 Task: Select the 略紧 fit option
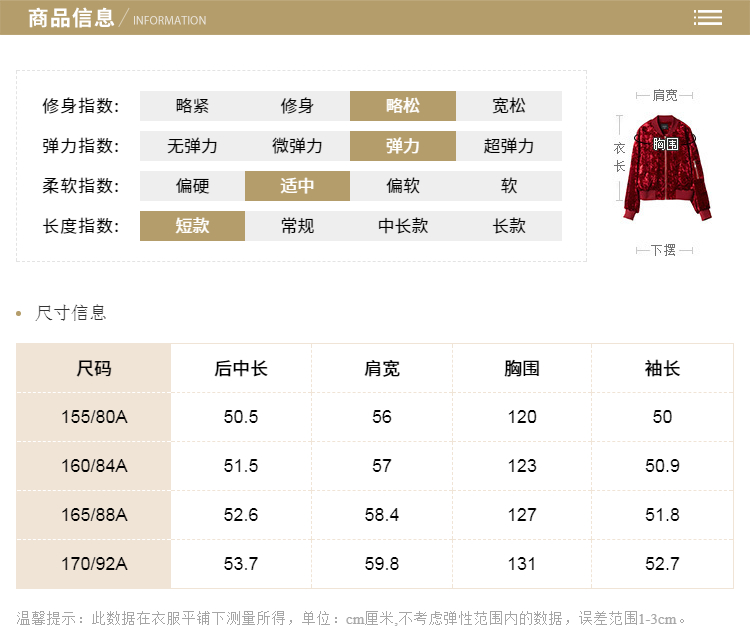(192, 106)
